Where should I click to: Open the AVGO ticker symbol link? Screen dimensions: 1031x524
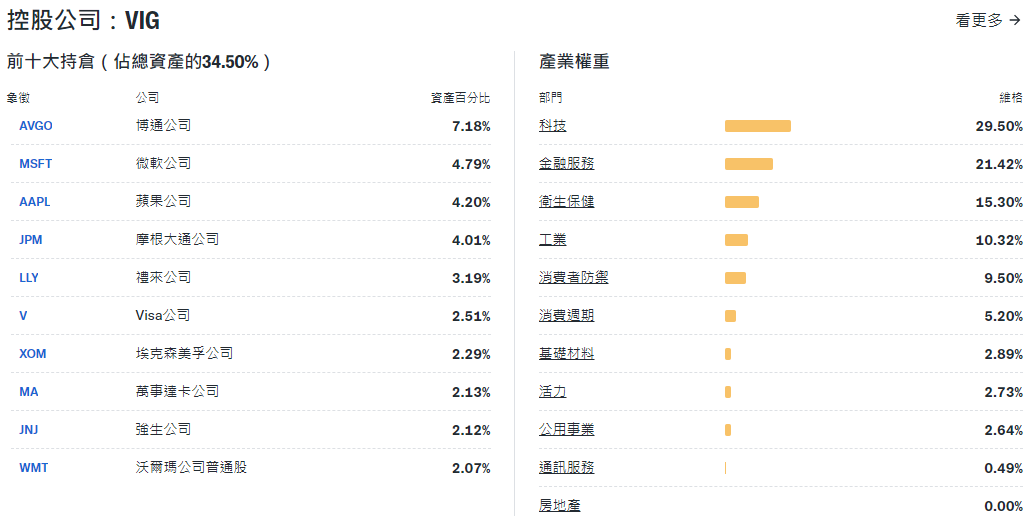36,126
